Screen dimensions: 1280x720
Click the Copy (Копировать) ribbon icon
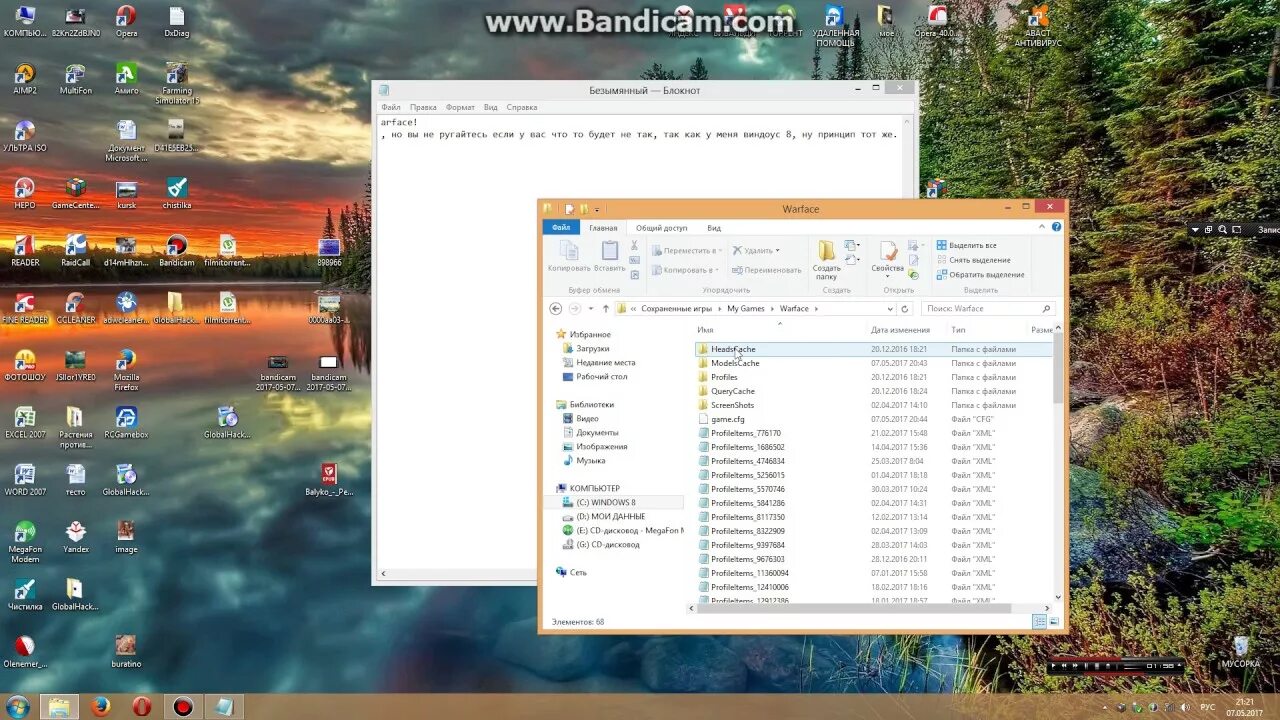pos(568,257)
